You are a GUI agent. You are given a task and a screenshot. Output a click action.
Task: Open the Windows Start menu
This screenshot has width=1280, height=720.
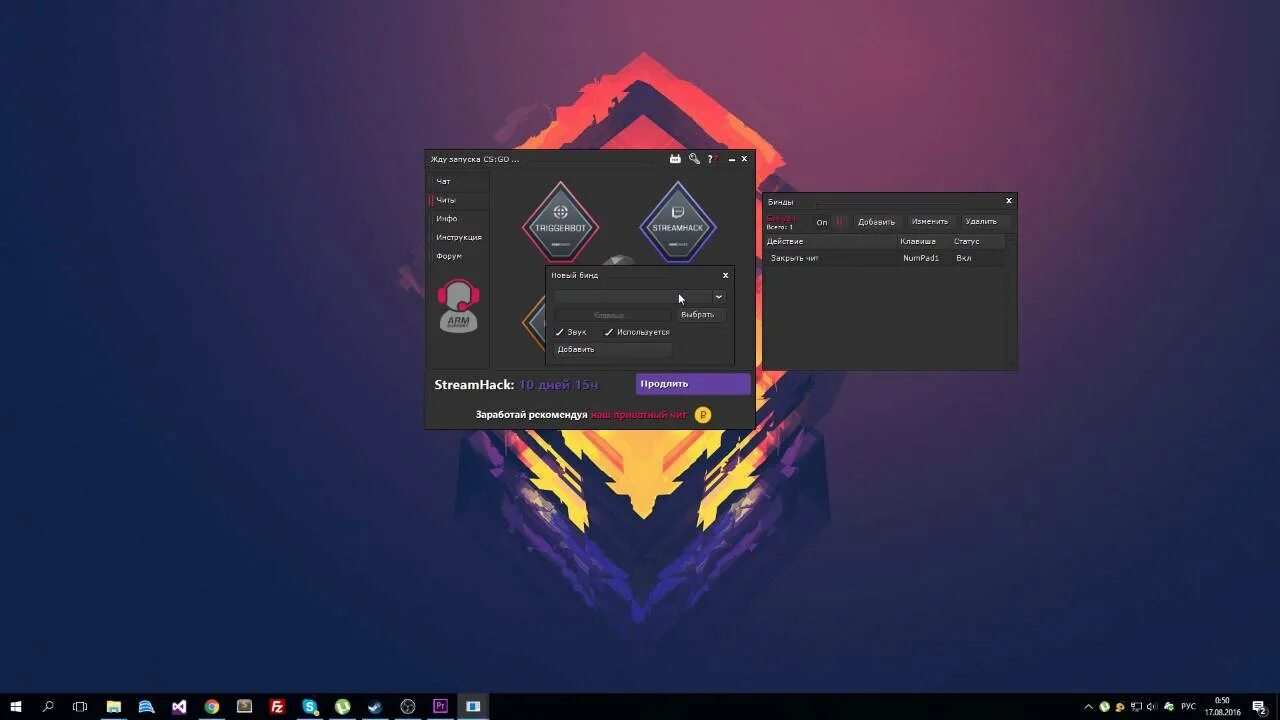click(x=16, y=706)
